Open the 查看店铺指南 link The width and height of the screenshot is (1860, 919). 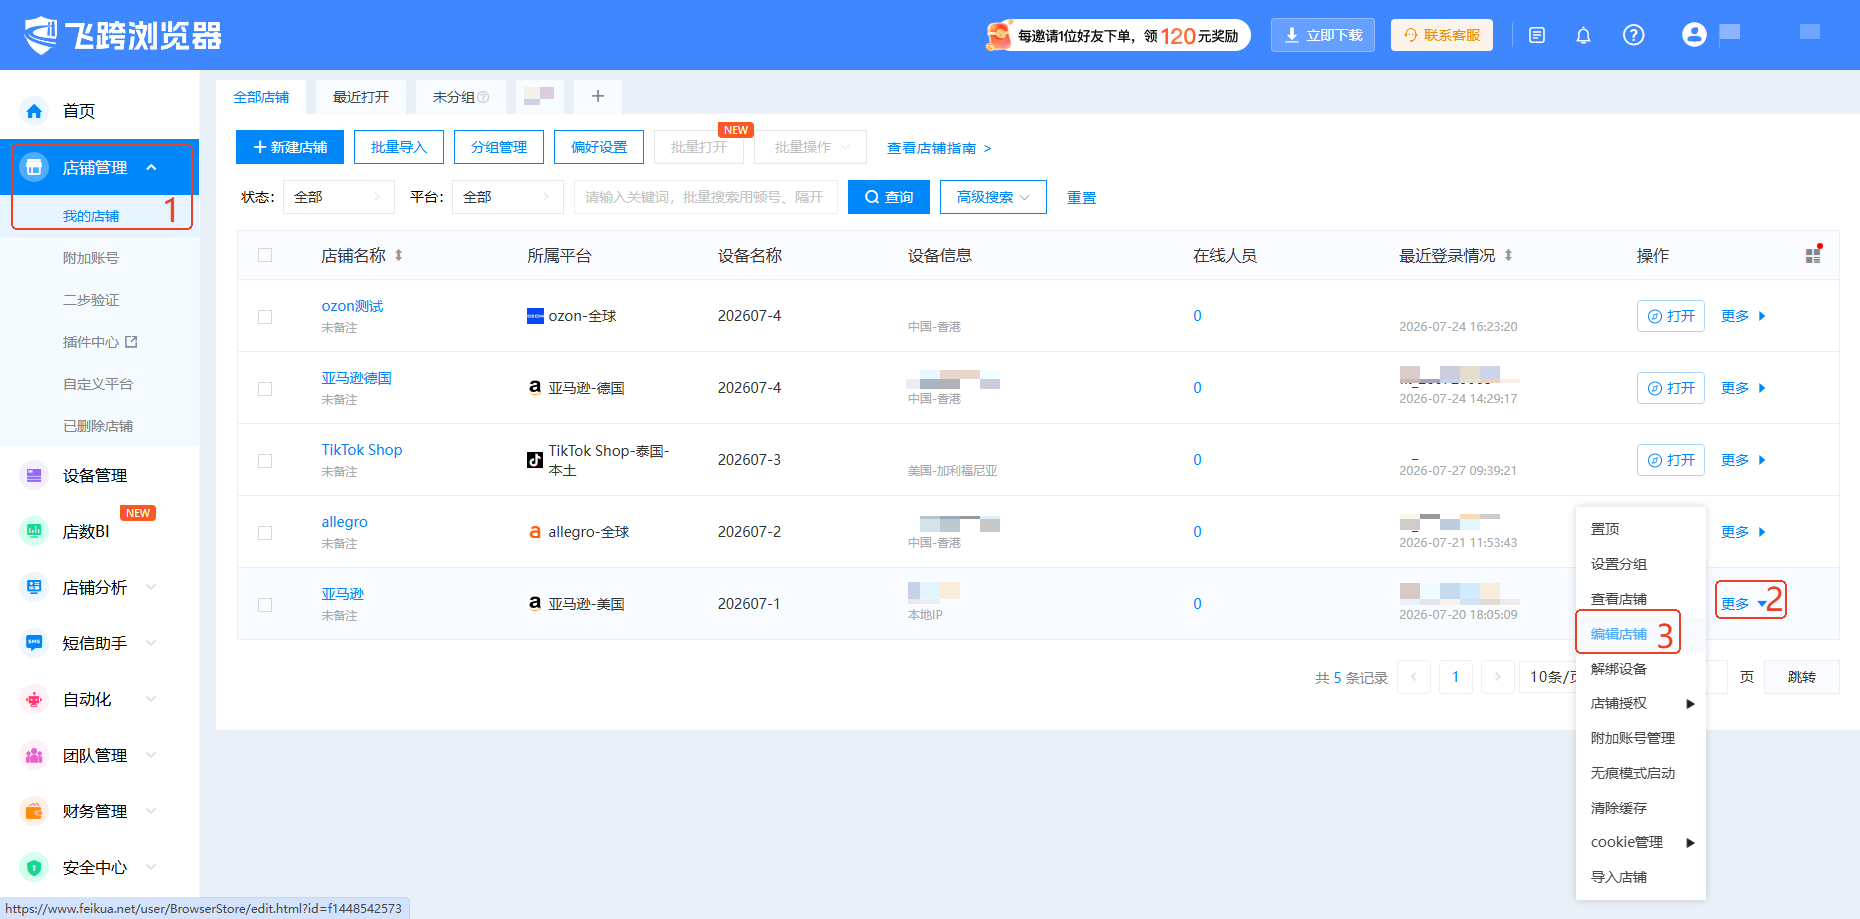click(x=939, y=148)
